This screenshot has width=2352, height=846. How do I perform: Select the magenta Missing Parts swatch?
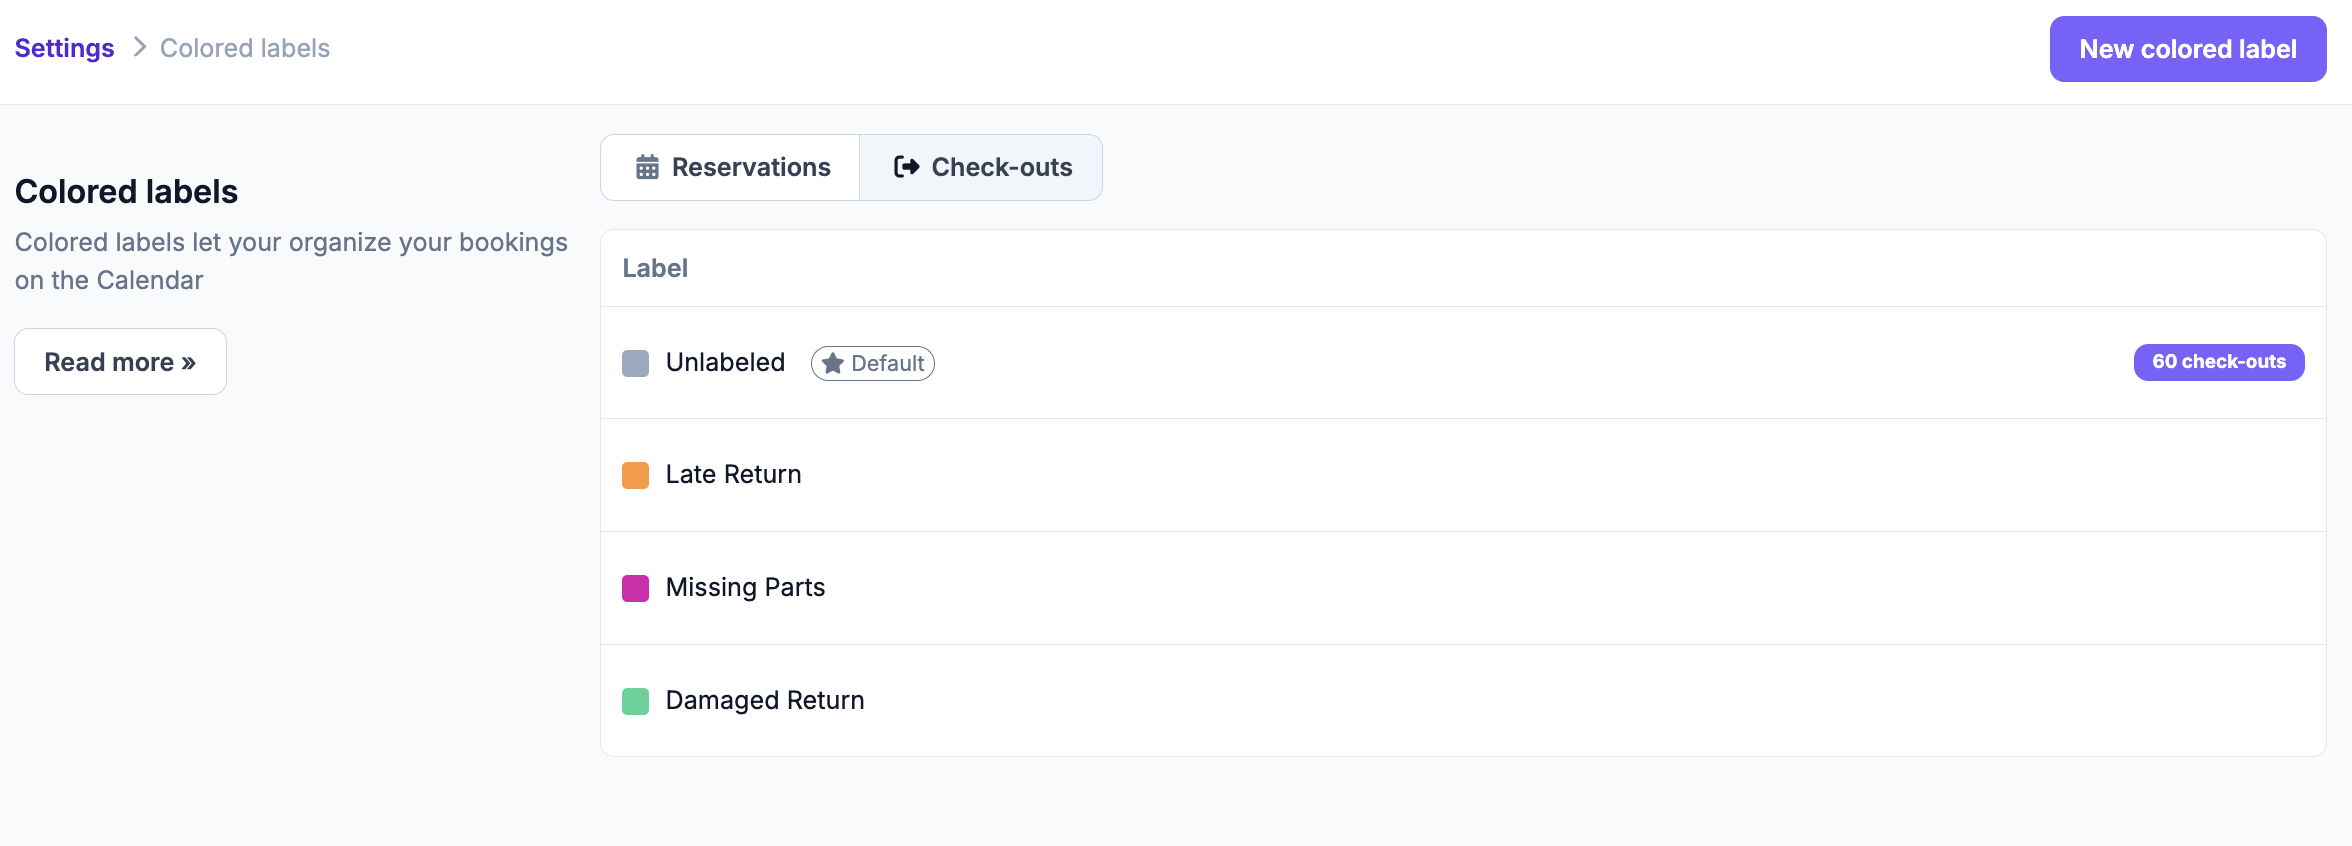tap(635, 588)
